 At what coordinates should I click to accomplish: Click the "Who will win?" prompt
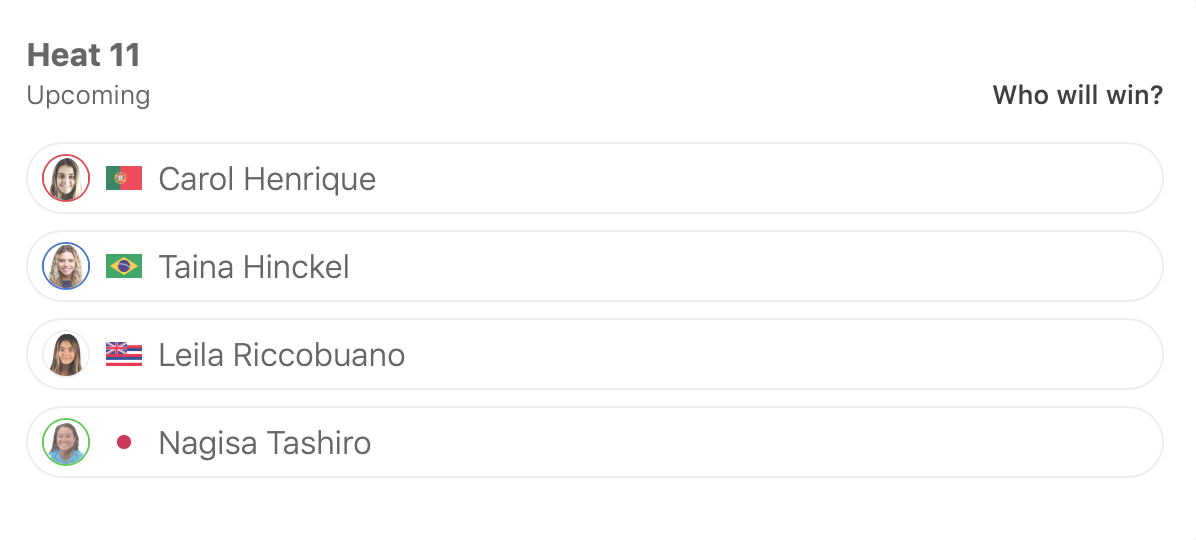coord(1077,96)
